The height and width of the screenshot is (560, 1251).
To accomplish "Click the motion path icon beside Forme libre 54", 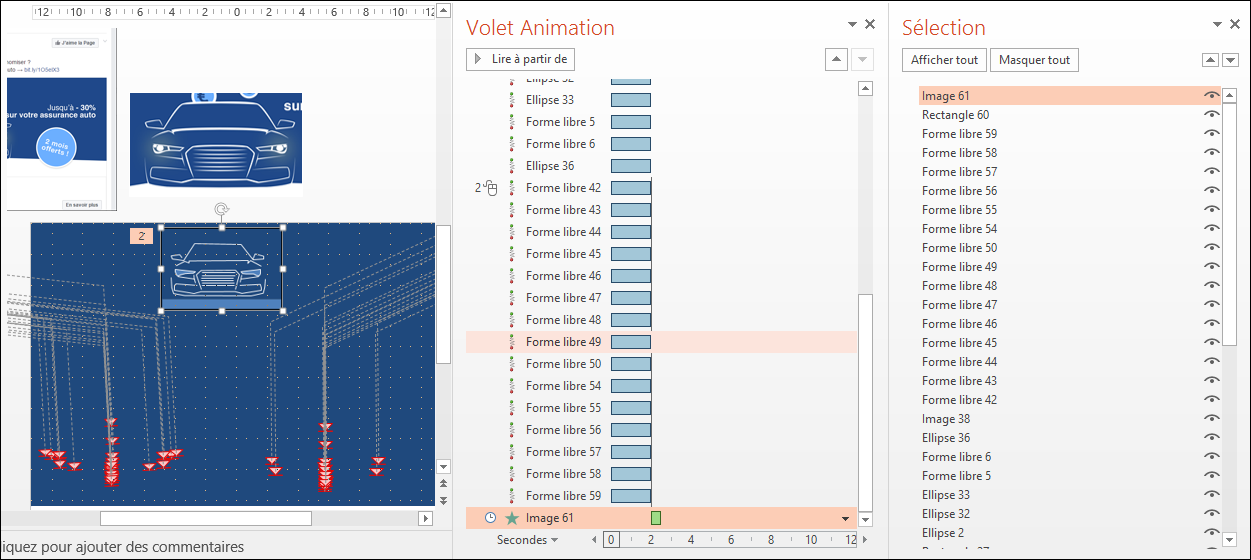I will tap(512, 386).
